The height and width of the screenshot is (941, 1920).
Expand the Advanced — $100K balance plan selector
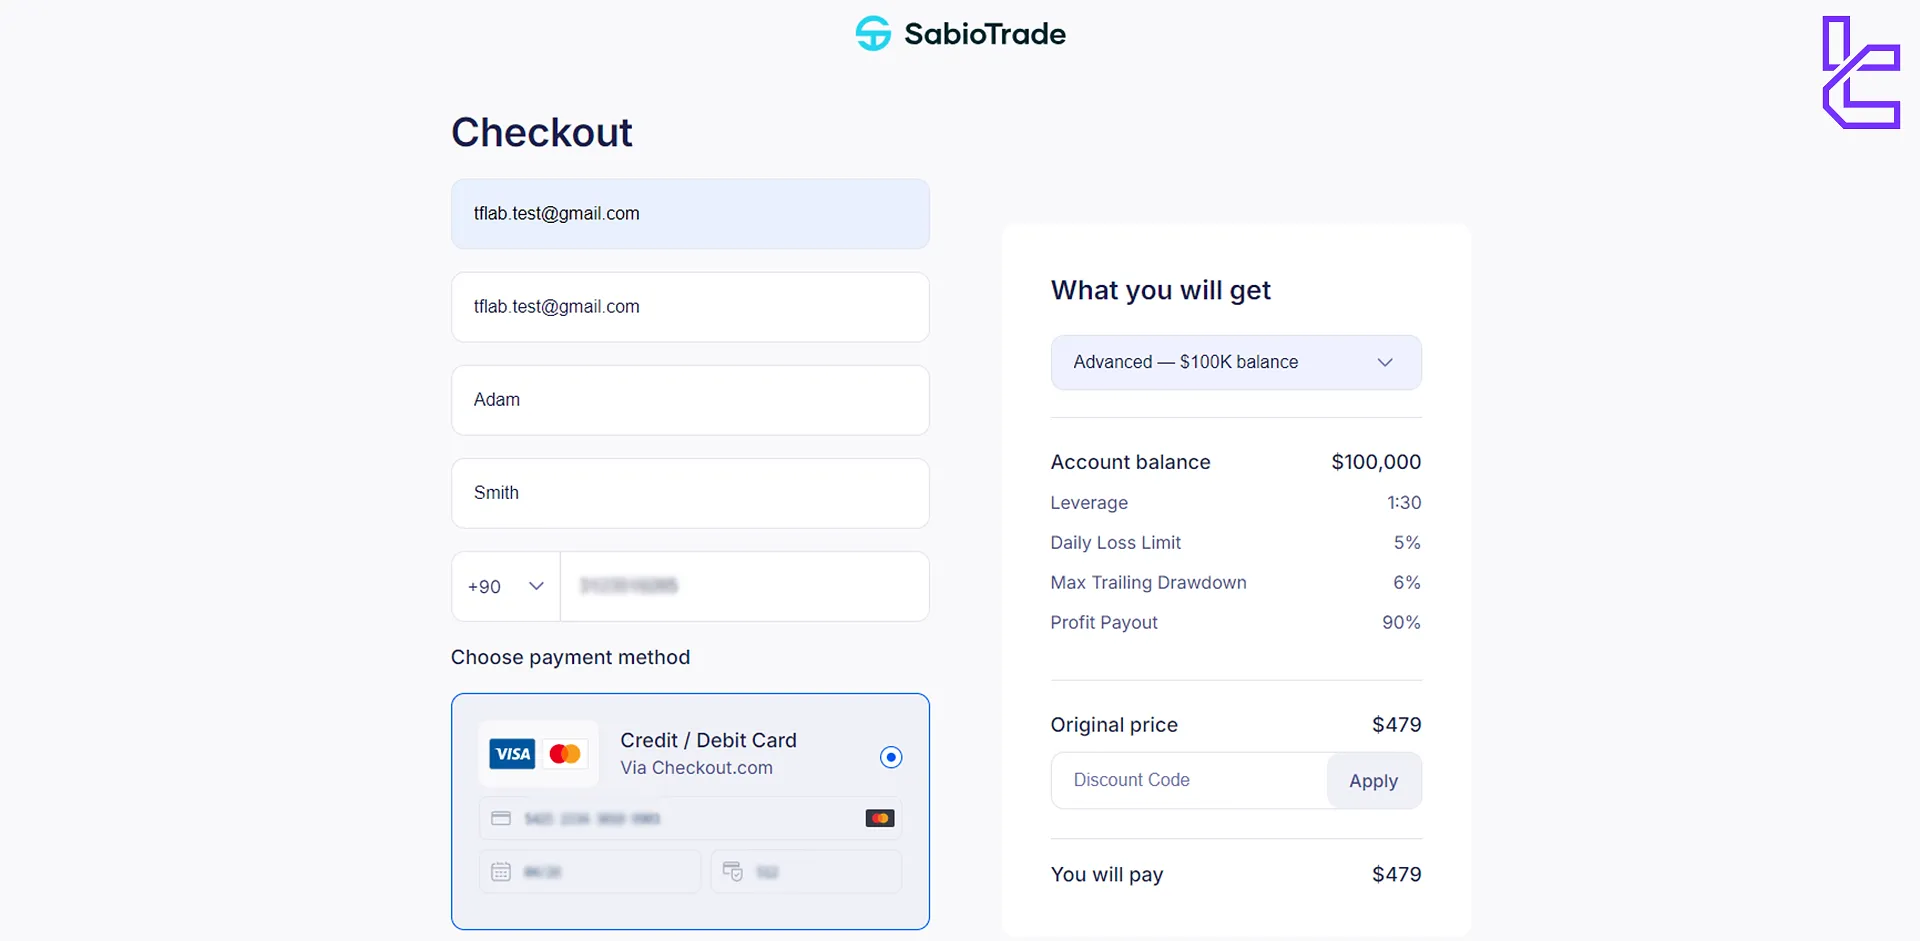pyautogui.click(x=1235, y=362)
